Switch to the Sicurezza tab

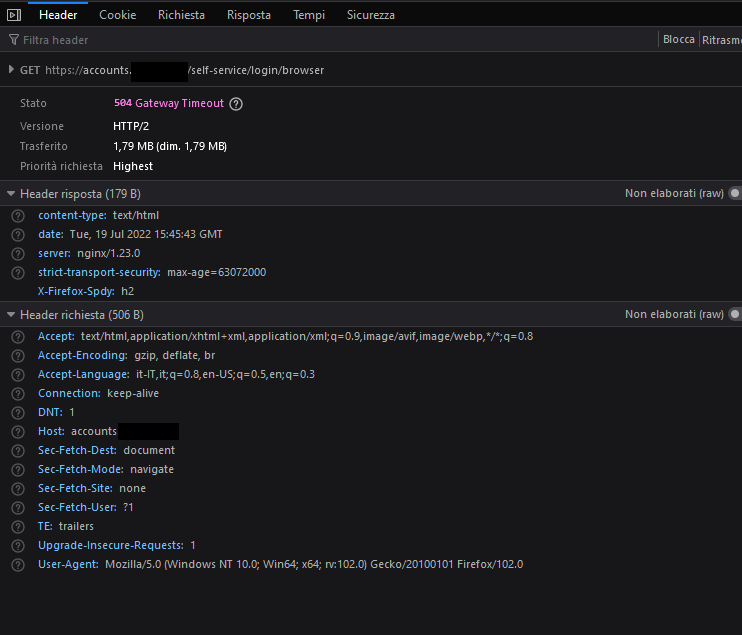click(x=371, y=15)
